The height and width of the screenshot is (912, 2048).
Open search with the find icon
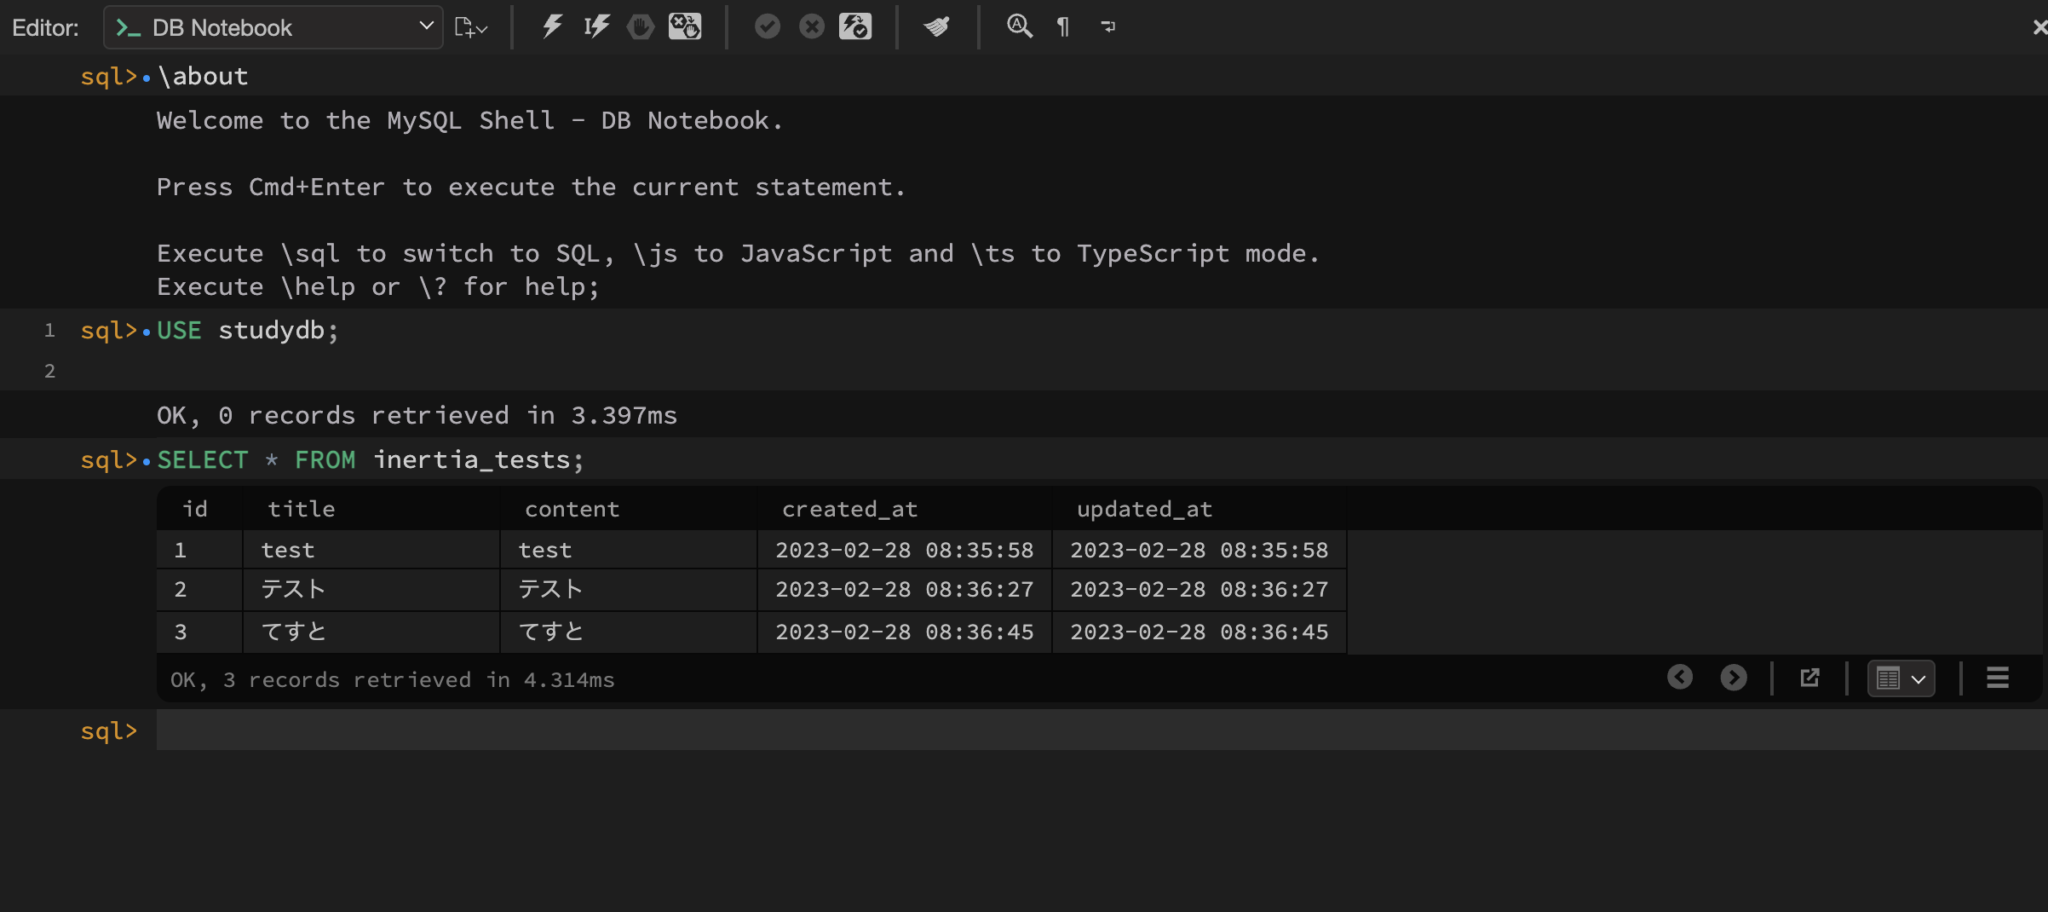click(1020, 27)
